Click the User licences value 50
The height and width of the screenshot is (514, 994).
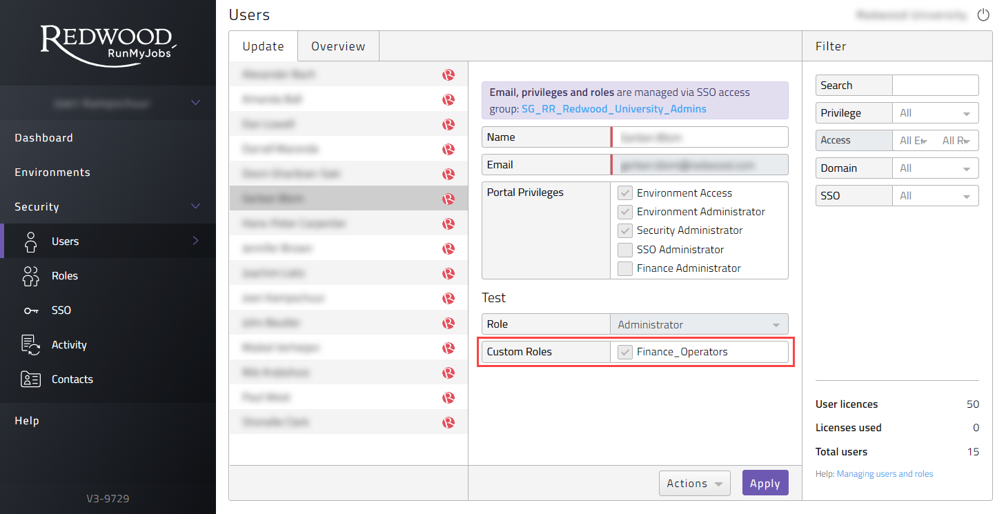pos(972,404)
